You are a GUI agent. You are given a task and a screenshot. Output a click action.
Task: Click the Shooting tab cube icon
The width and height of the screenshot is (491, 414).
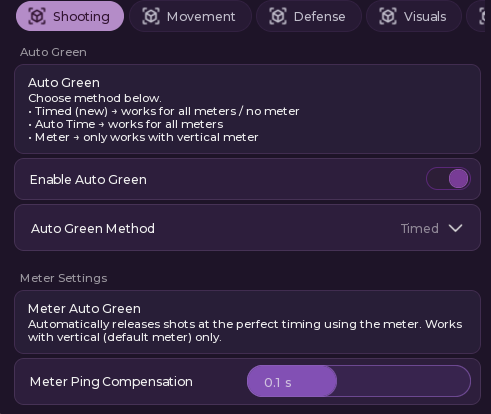point(37,16)
